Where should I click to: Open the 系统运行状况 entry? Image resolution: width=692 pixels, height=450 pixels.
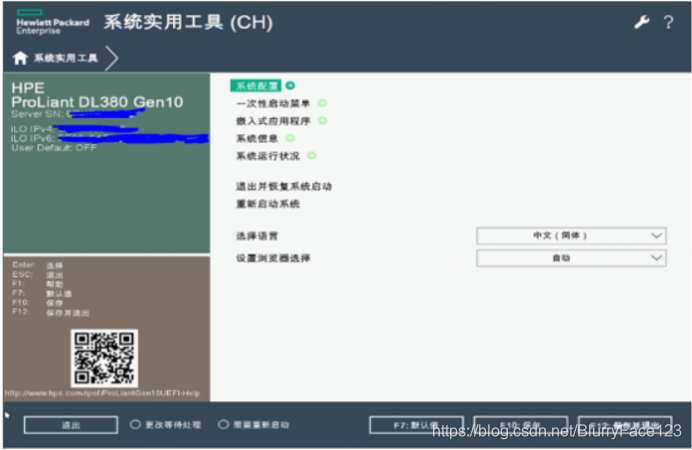[267, 156]
